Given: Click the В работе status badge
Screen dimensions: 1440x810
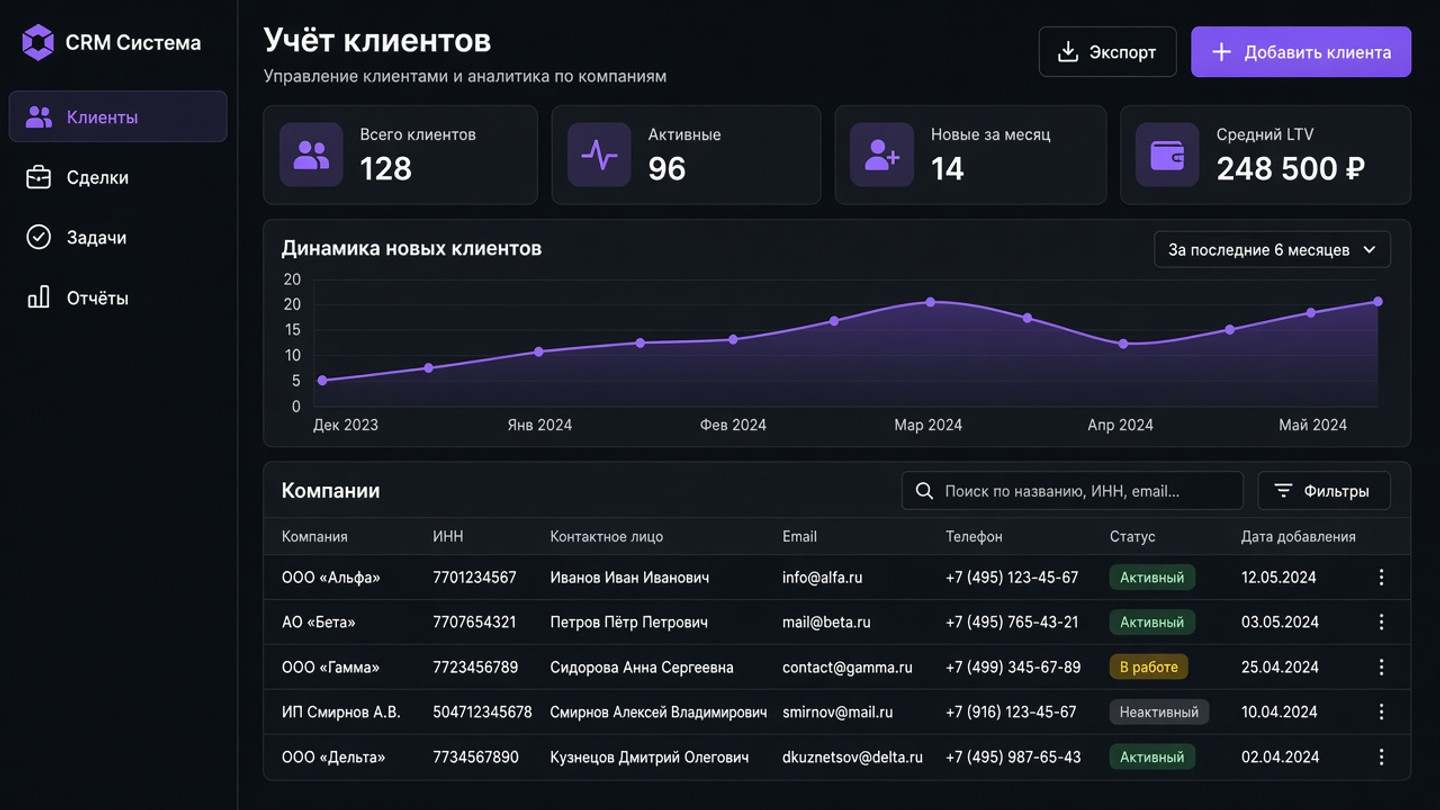Looking at the screenshot, I should pyautogui.click(x=1149, y=667).
